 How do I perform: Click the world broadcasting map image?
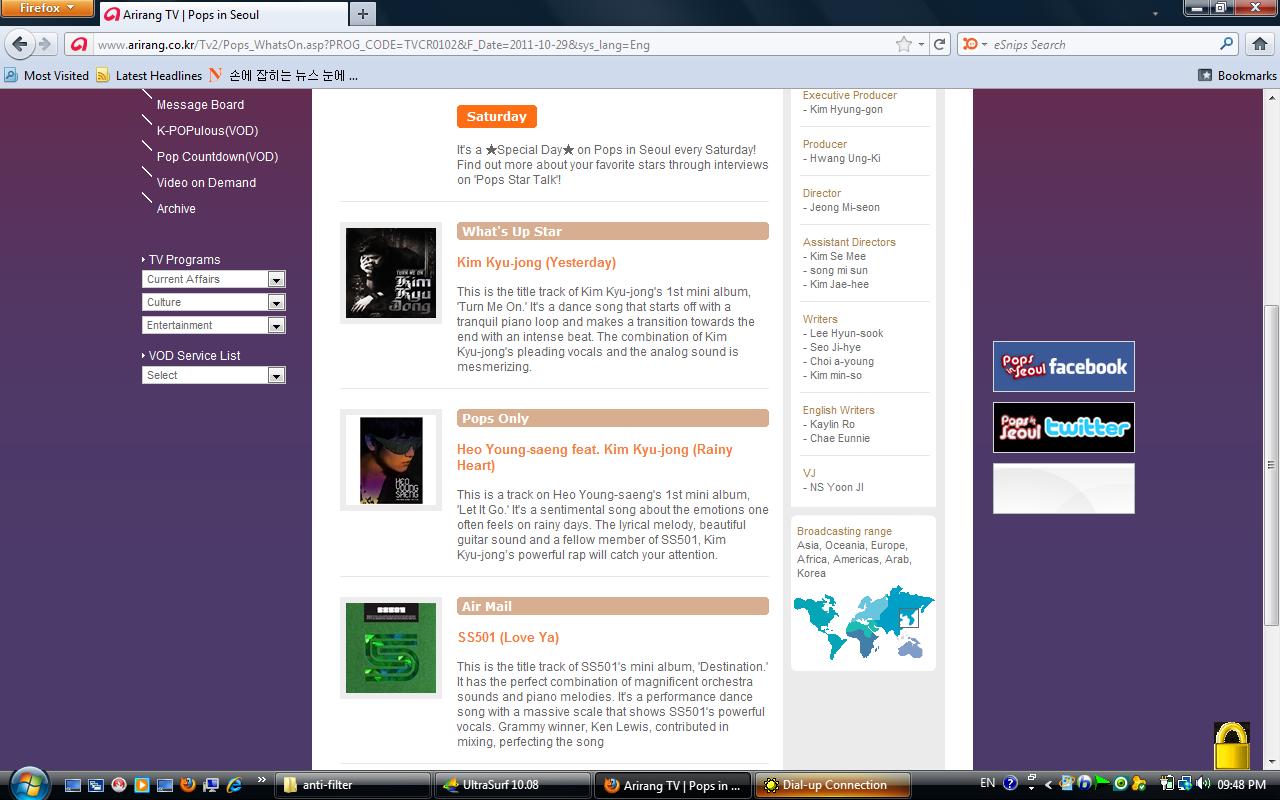(x=863, y=622)
